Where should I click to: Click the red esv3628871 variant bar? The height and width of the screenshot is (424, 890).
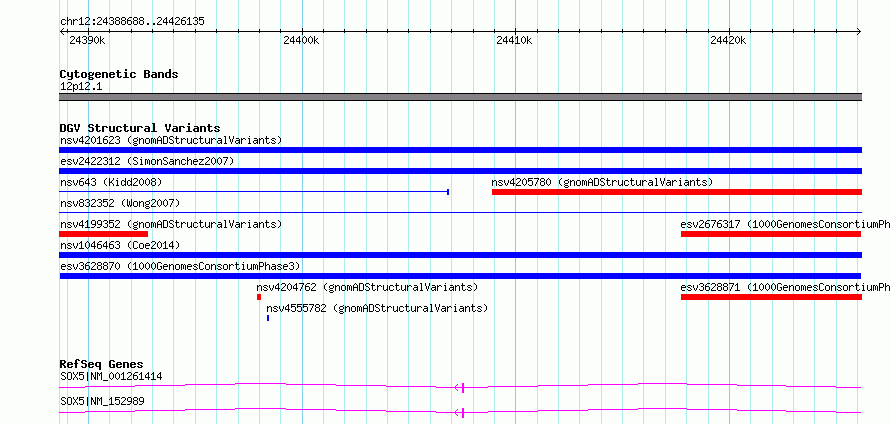click(771, 297)
